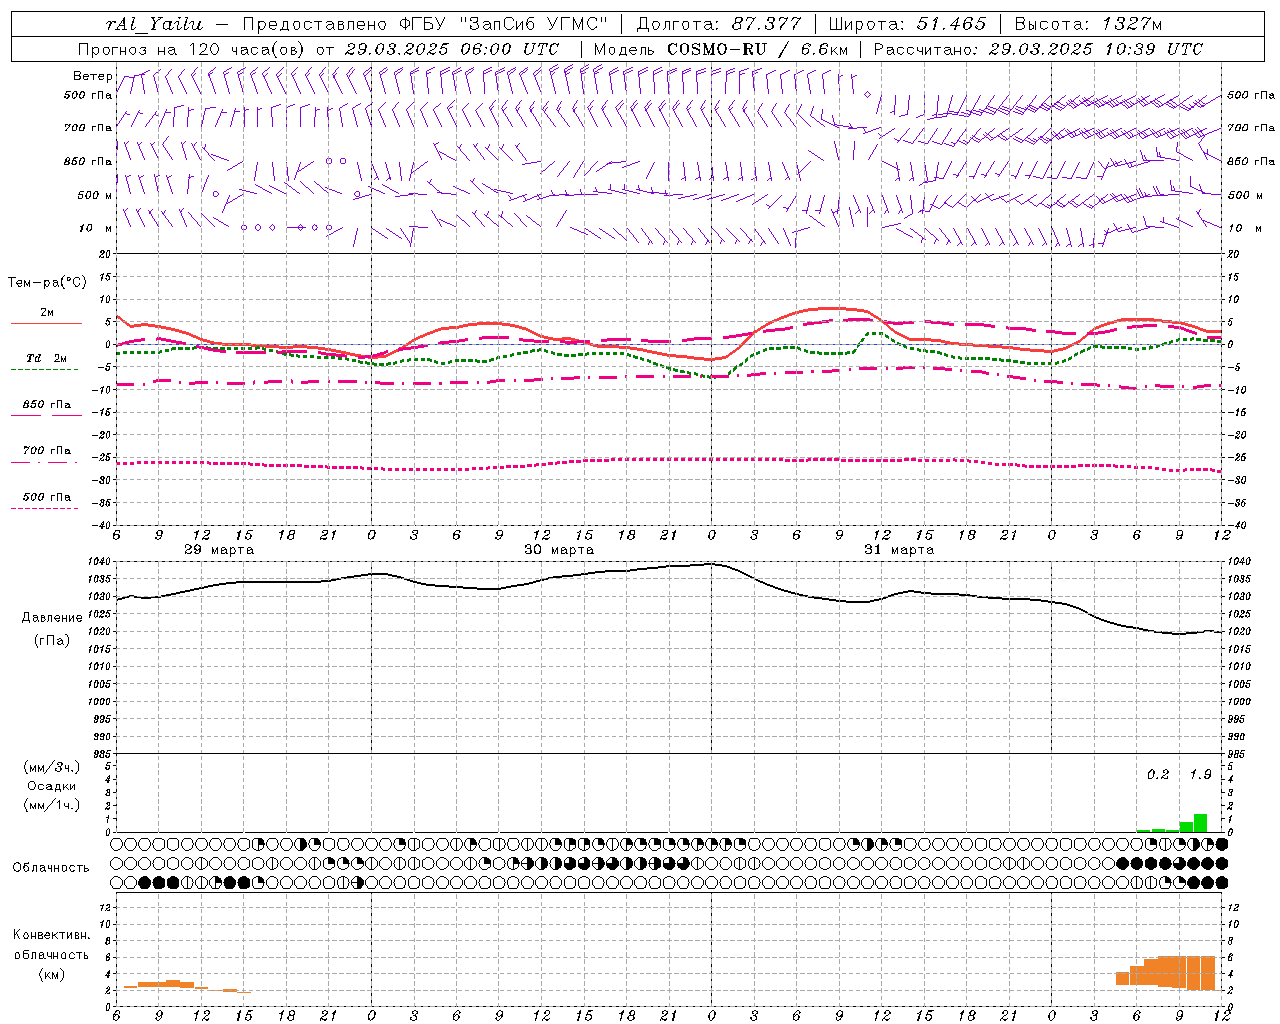The width and height of the screenshot is (1280, 1024).
Task: Select the text Прогноз на 120 часа(ов)
Action: (192, 49)
